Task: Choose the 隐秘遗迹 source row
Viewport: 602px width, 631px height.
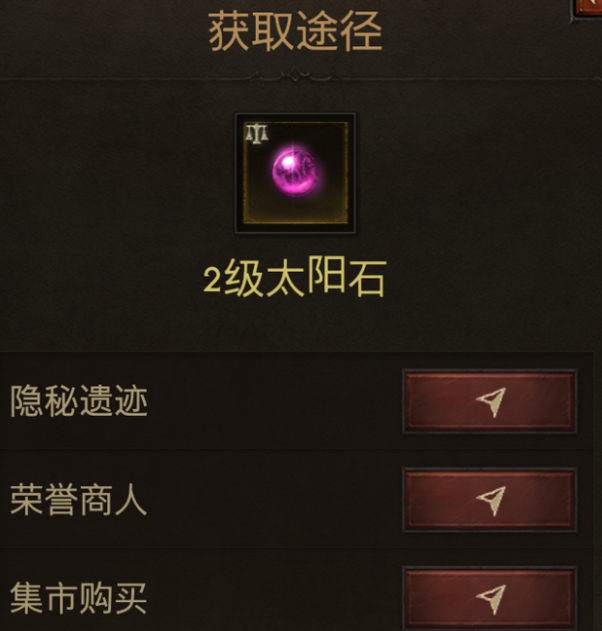Action: coord(297,401)
